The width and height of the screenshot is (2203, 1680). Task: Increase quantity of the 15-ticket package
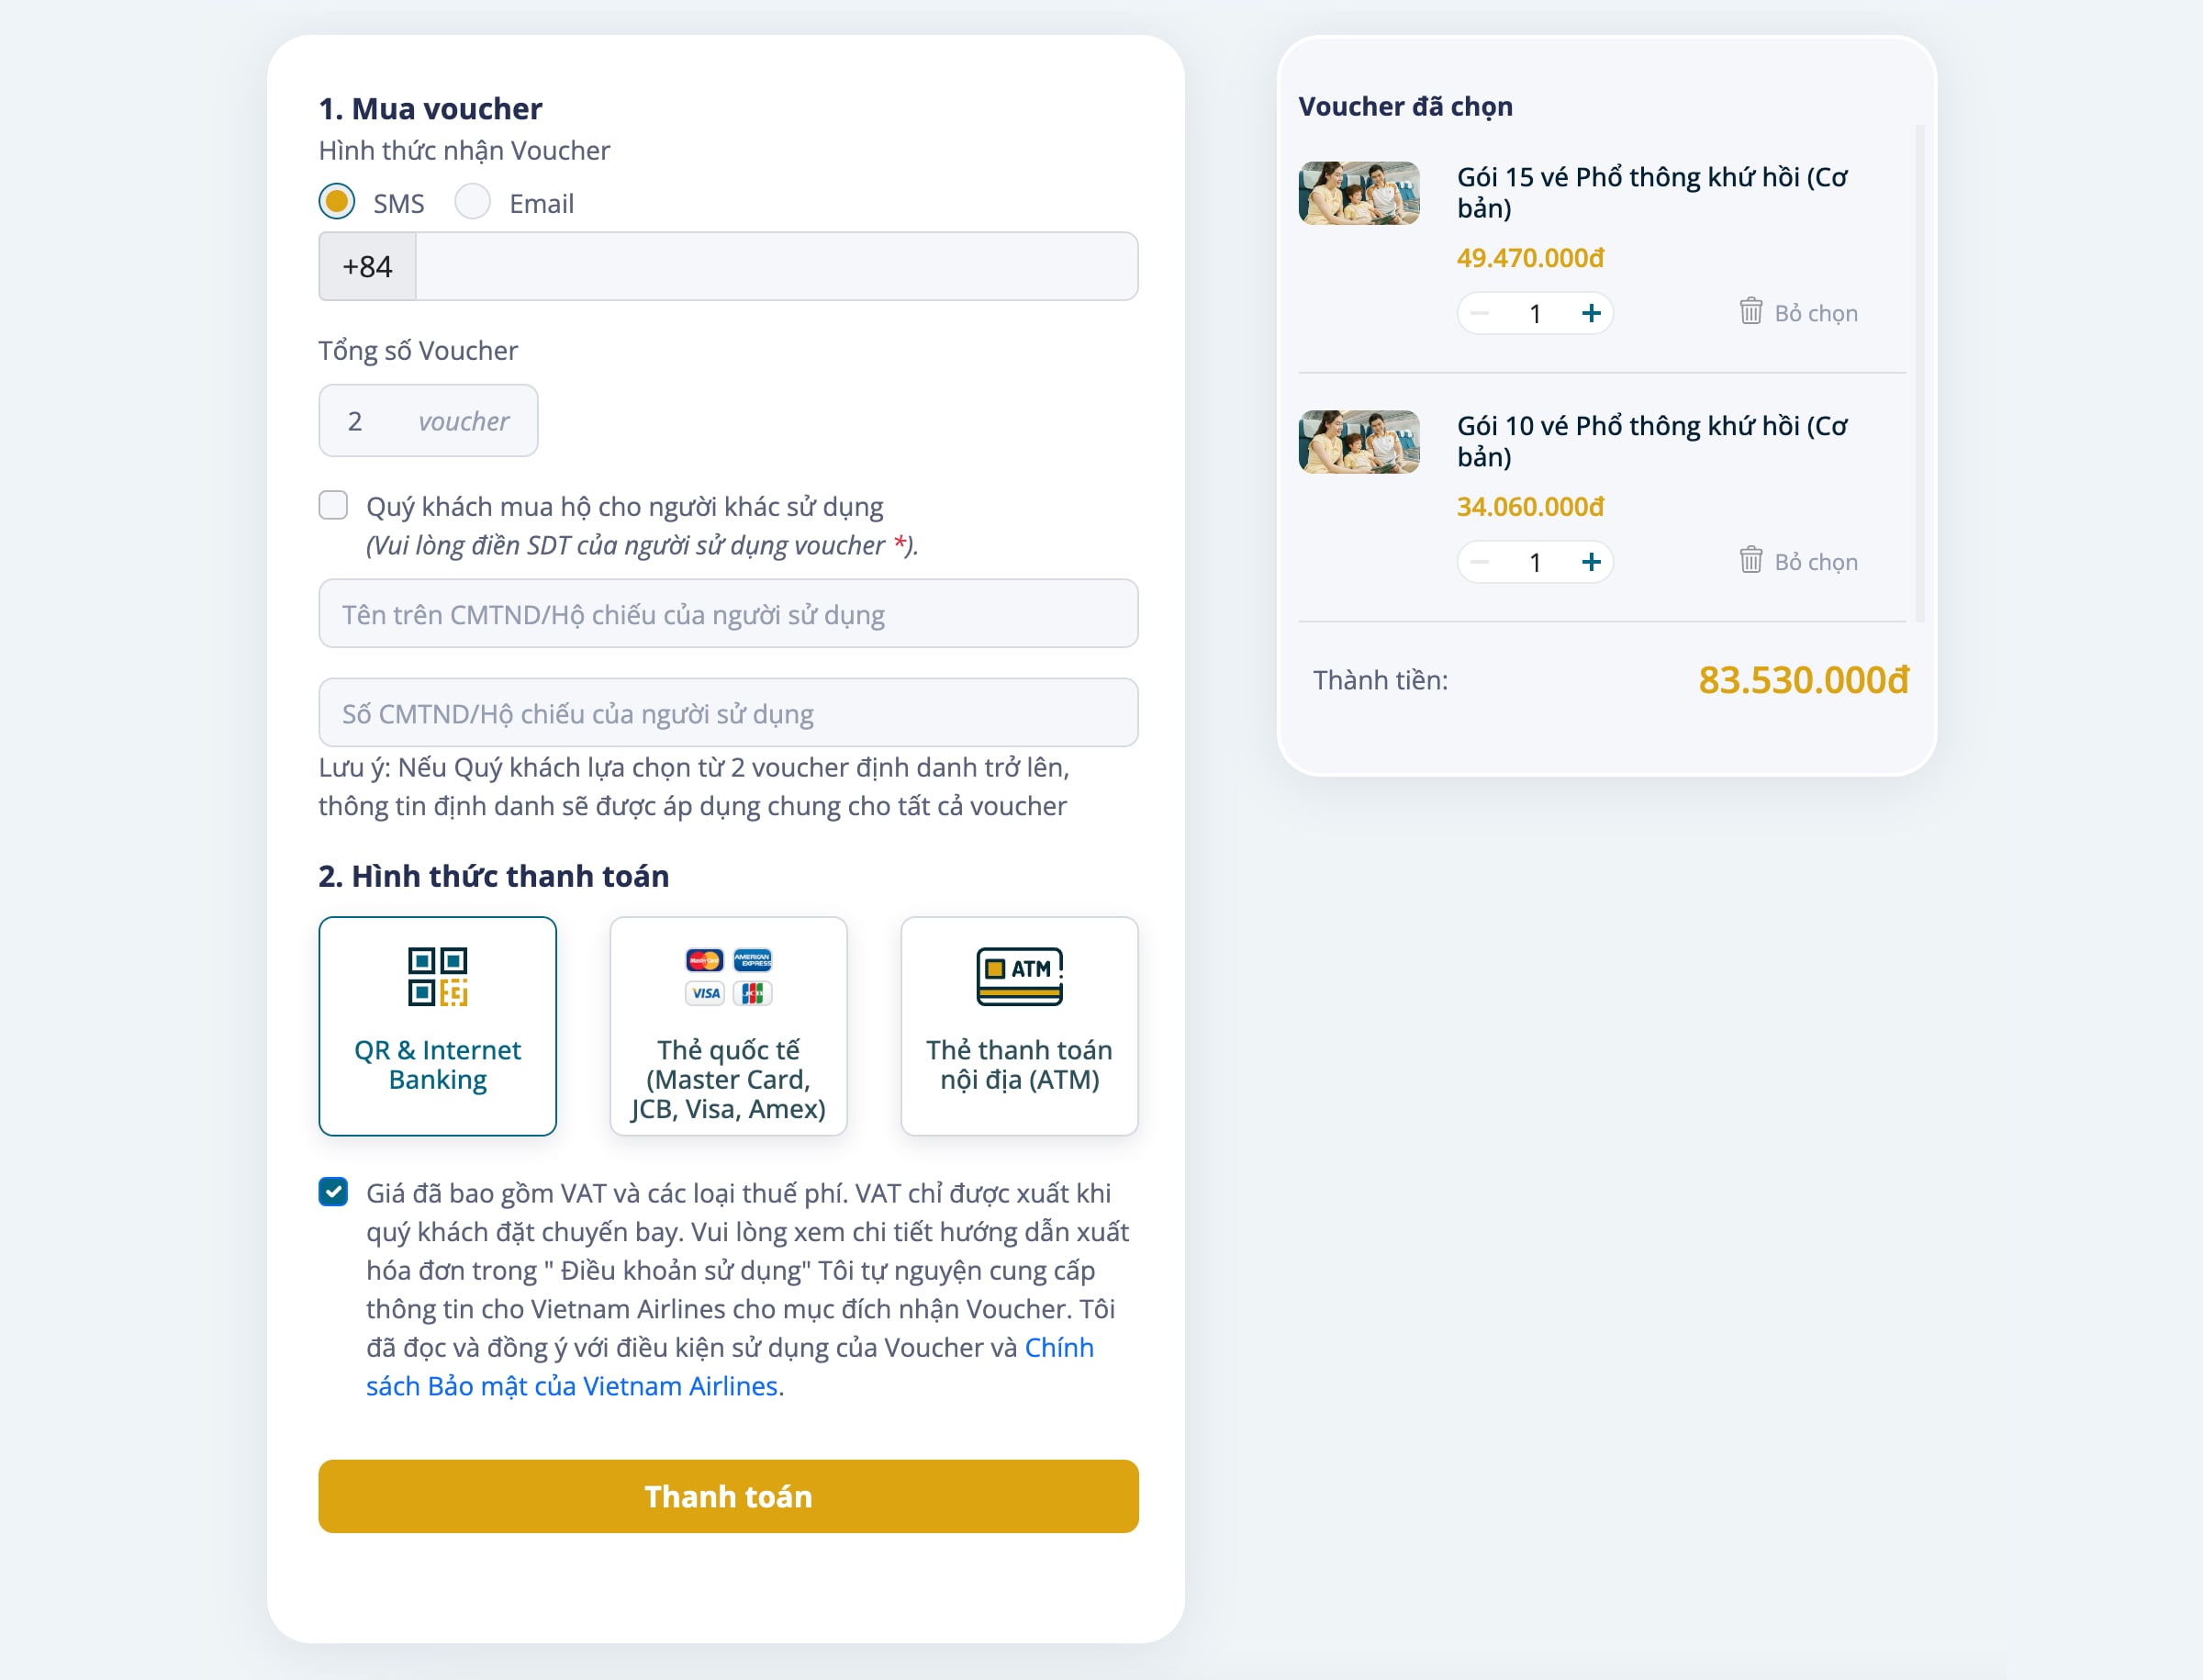coord(1590,313)
